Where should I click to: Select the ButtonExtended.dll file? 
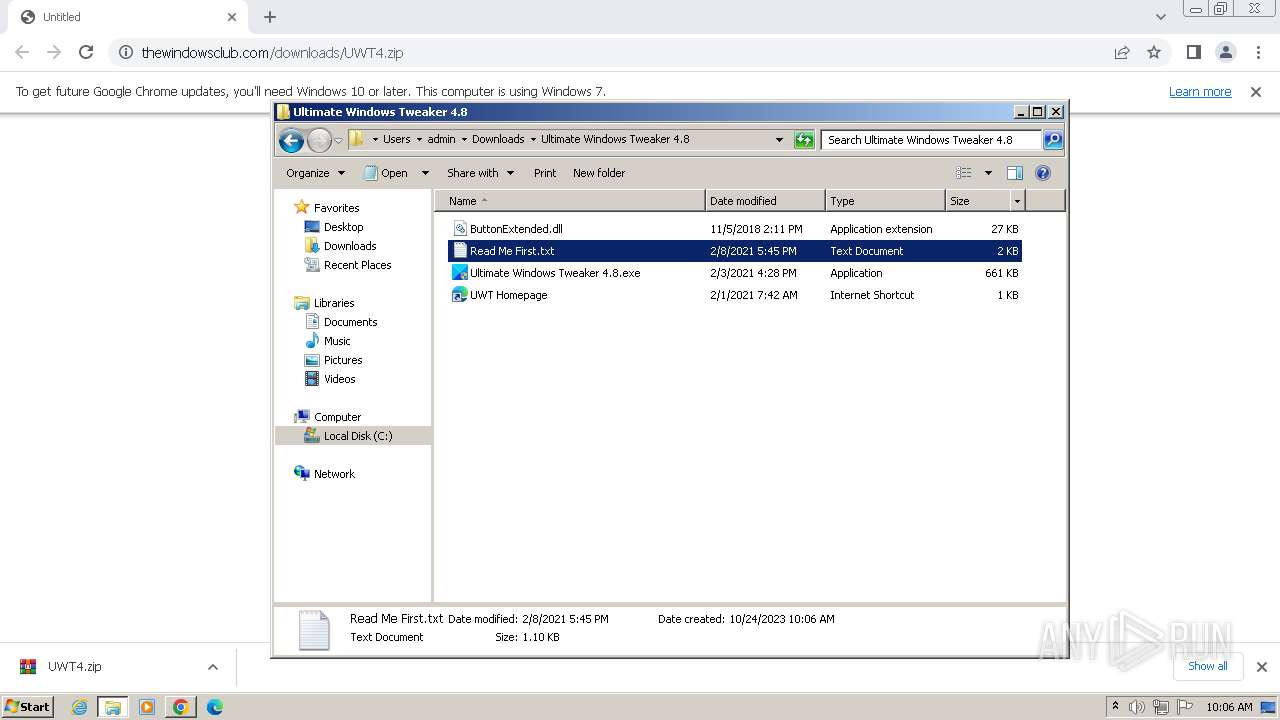(x=735, y=229)
